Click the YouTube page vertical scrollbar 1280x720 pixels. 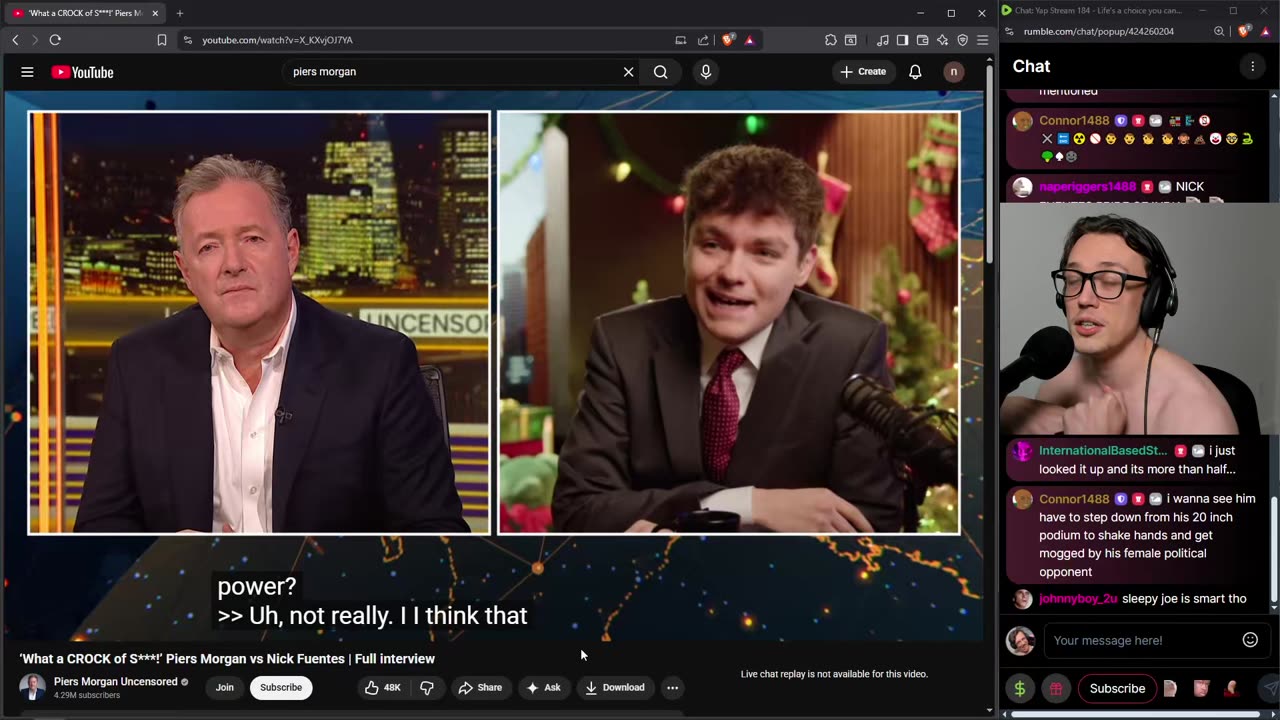point(990,165)
